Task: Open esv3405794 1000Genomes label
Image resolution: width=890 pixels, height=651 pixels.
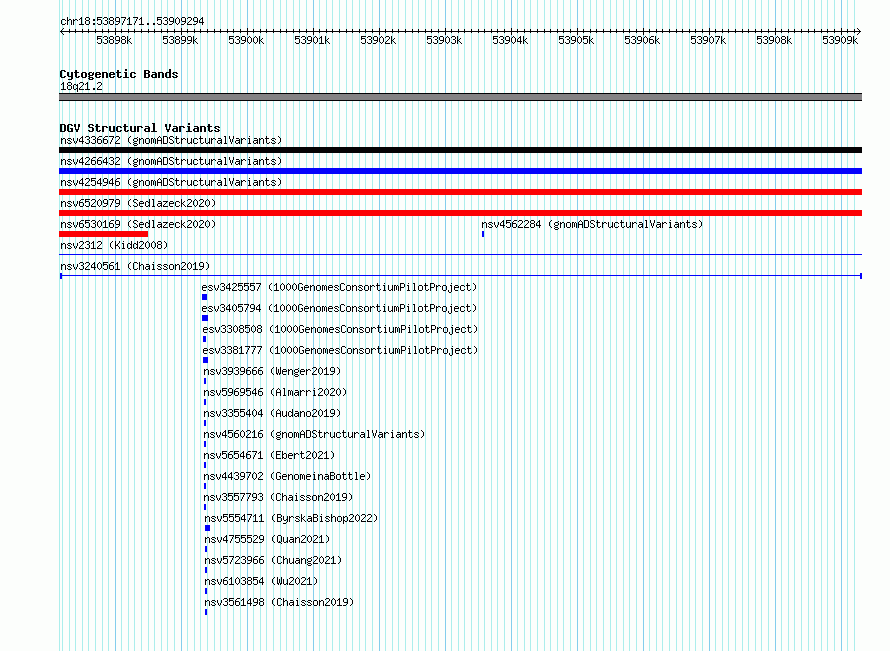Action: tap(339, 308)
